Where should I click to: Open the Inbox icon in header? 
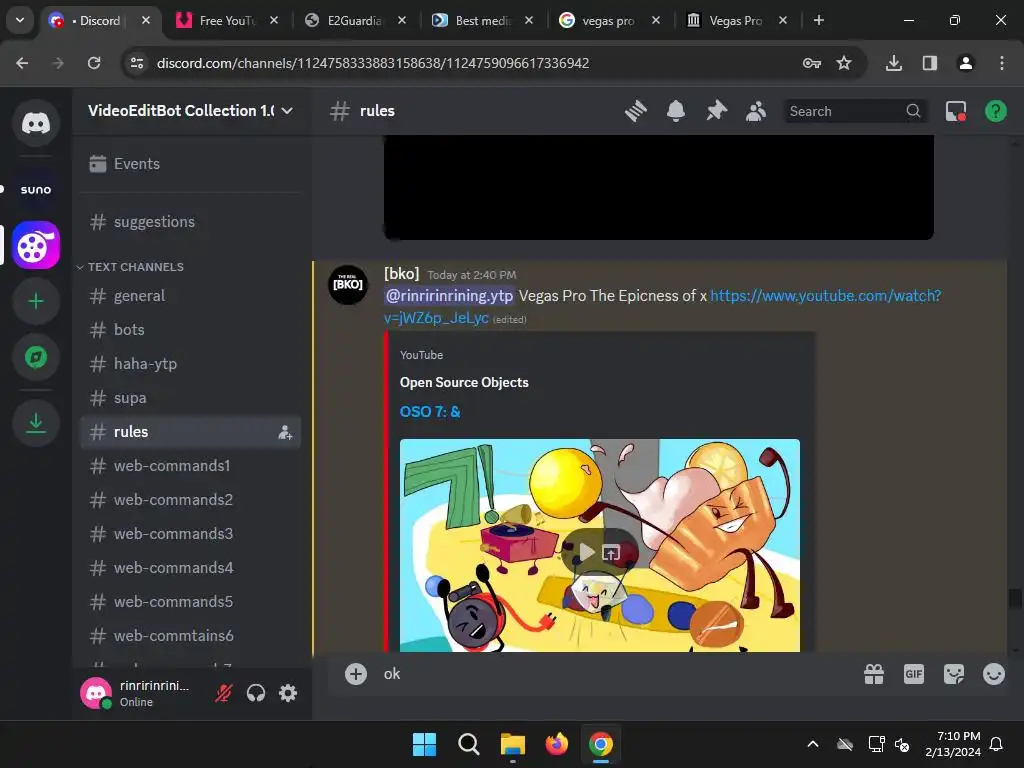pyautogui.click(x=955, y=111)
